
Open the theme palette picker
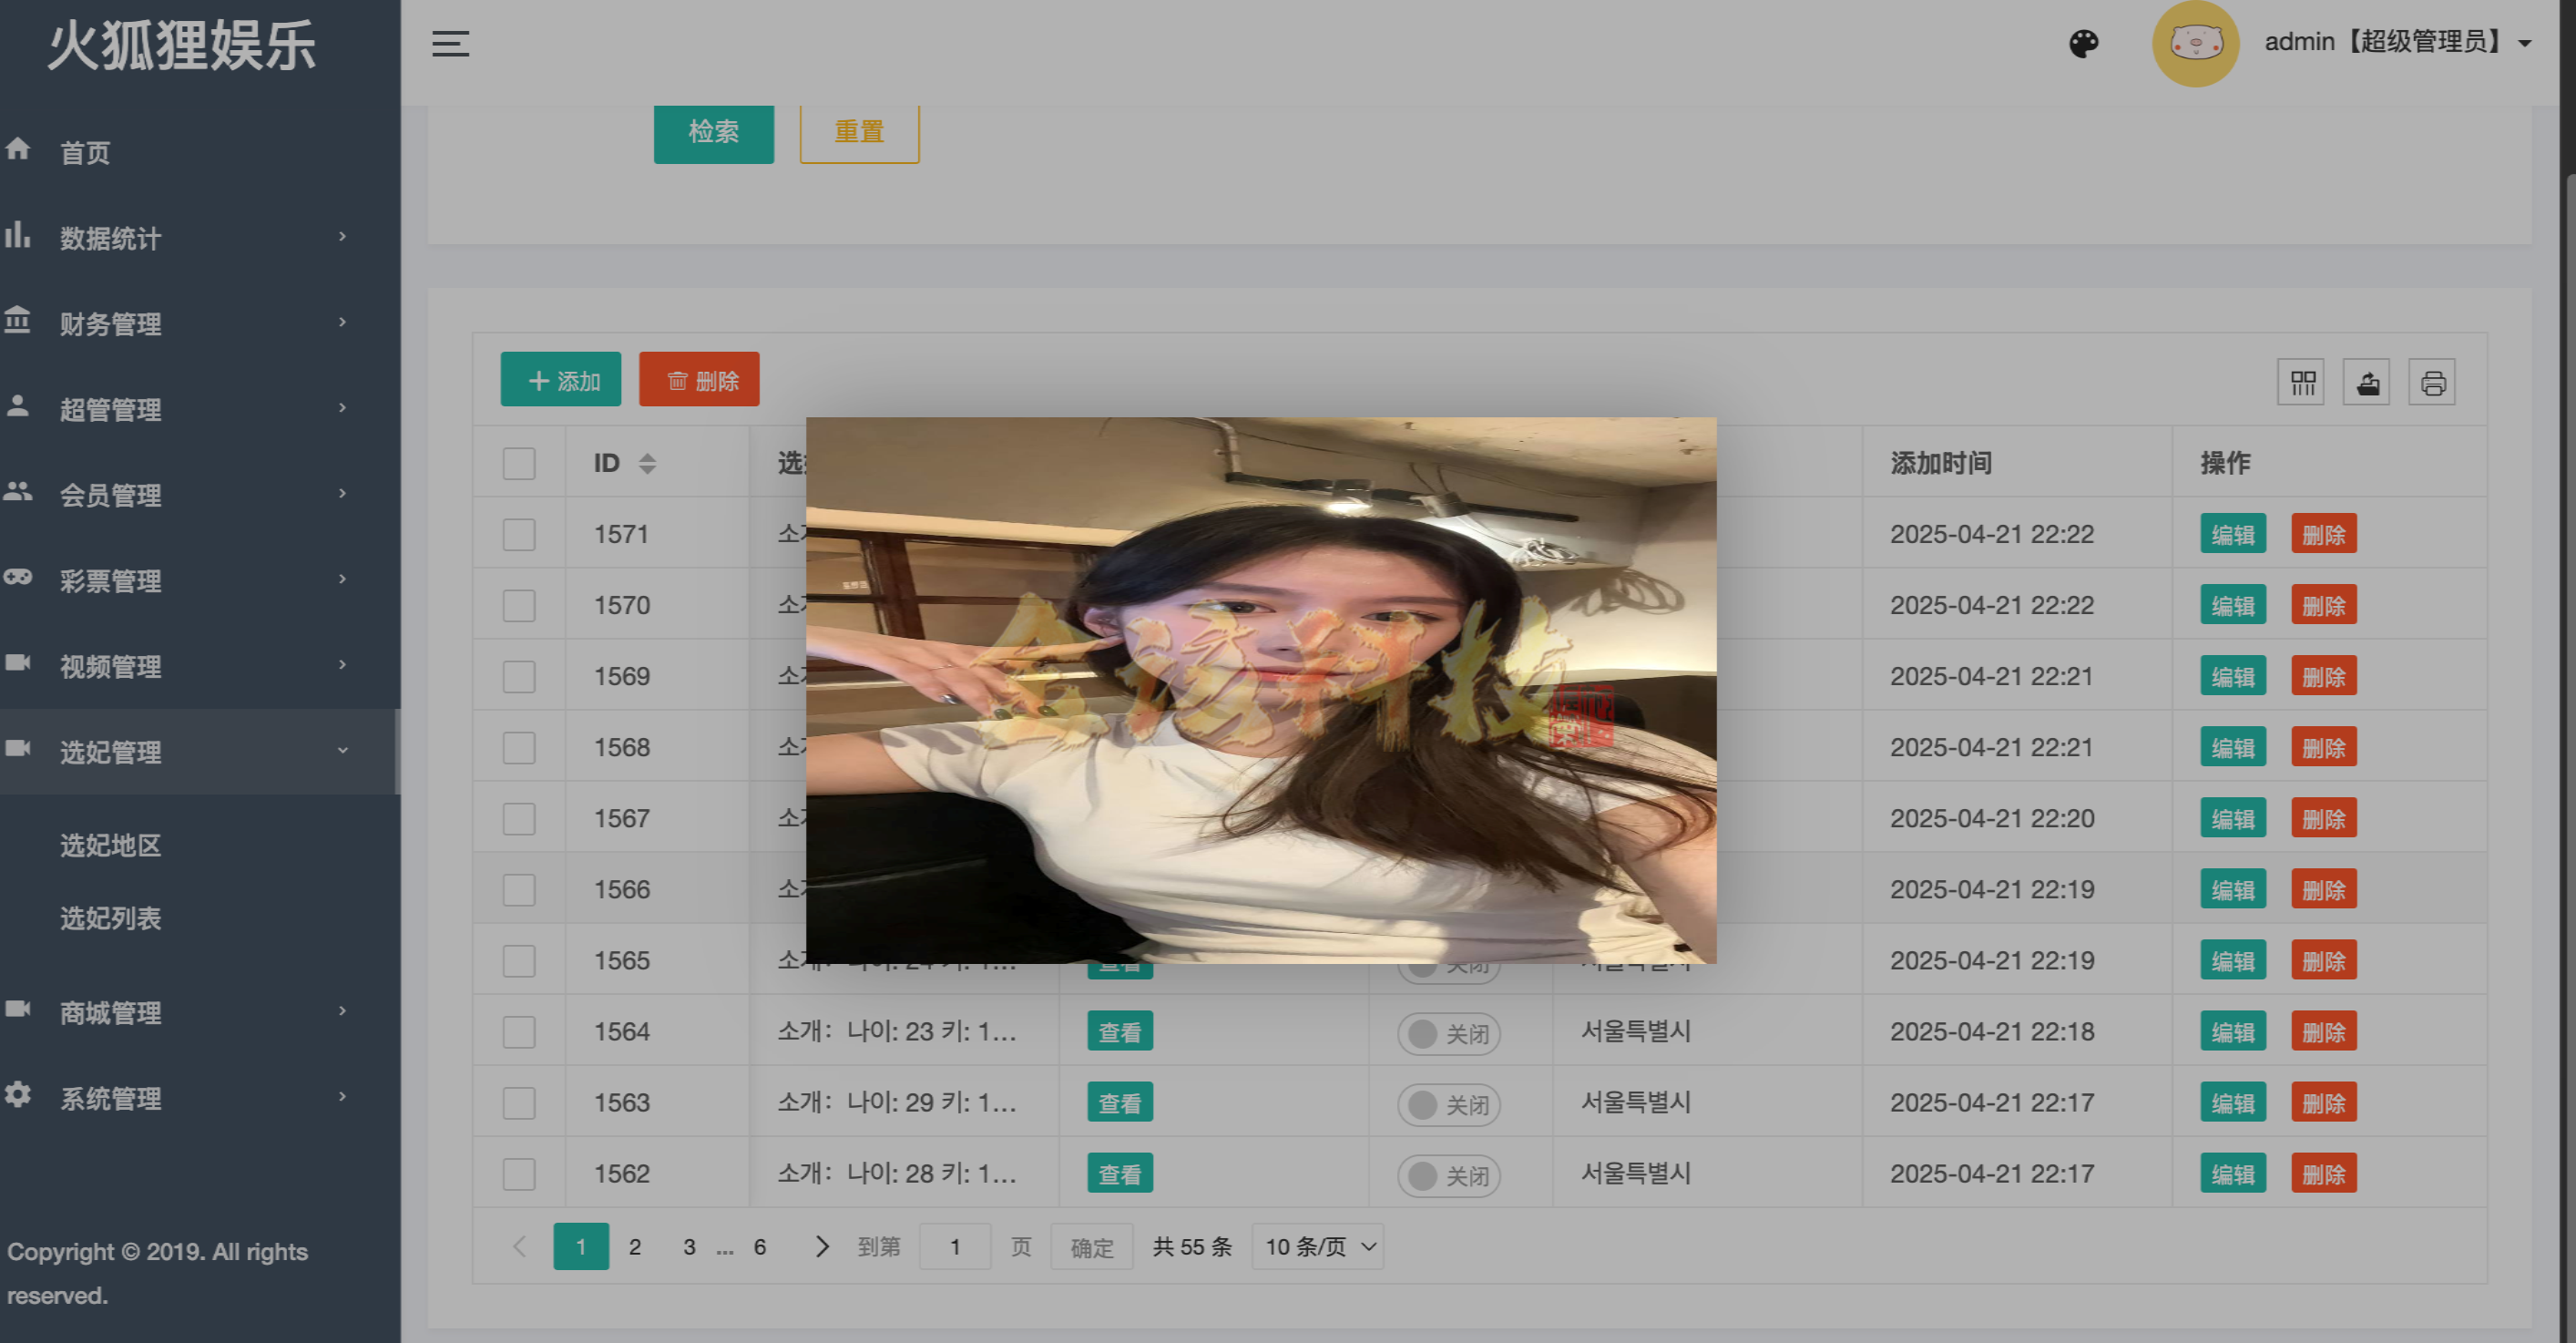2083,43
